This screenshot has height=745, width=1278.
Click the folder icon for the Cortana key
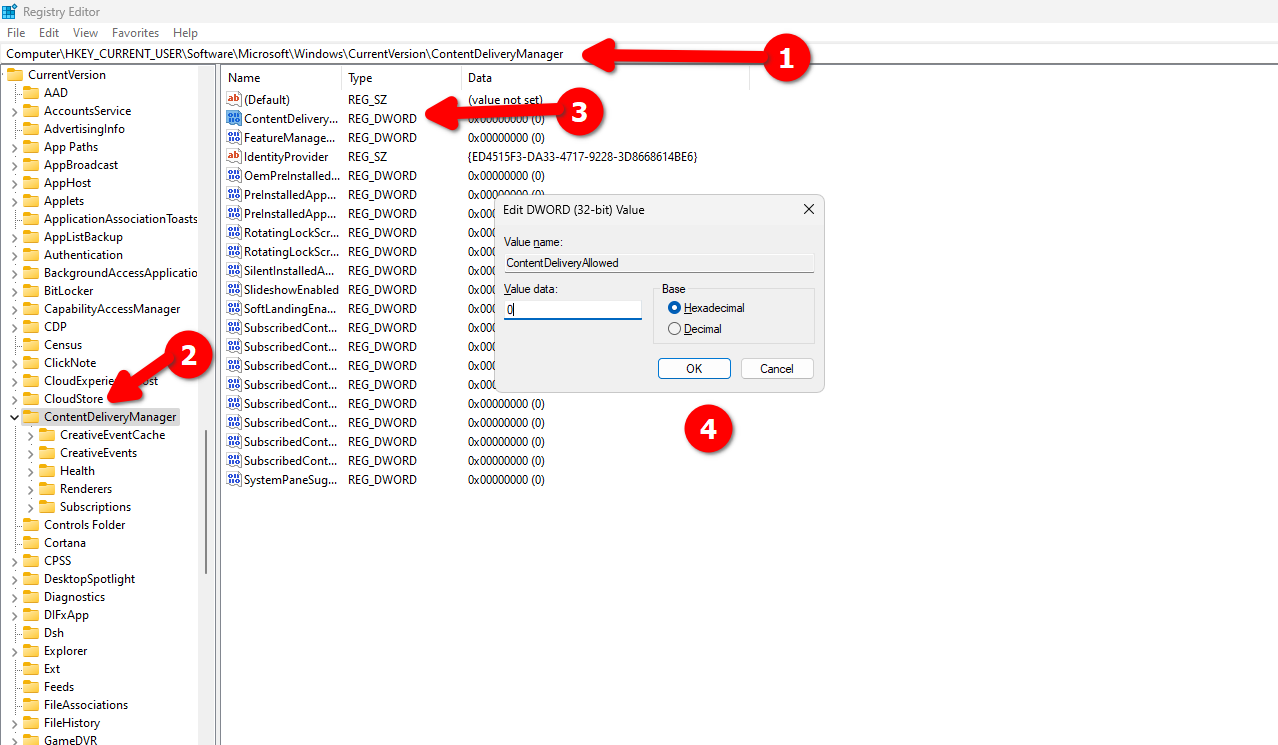(x=33, y=542)
